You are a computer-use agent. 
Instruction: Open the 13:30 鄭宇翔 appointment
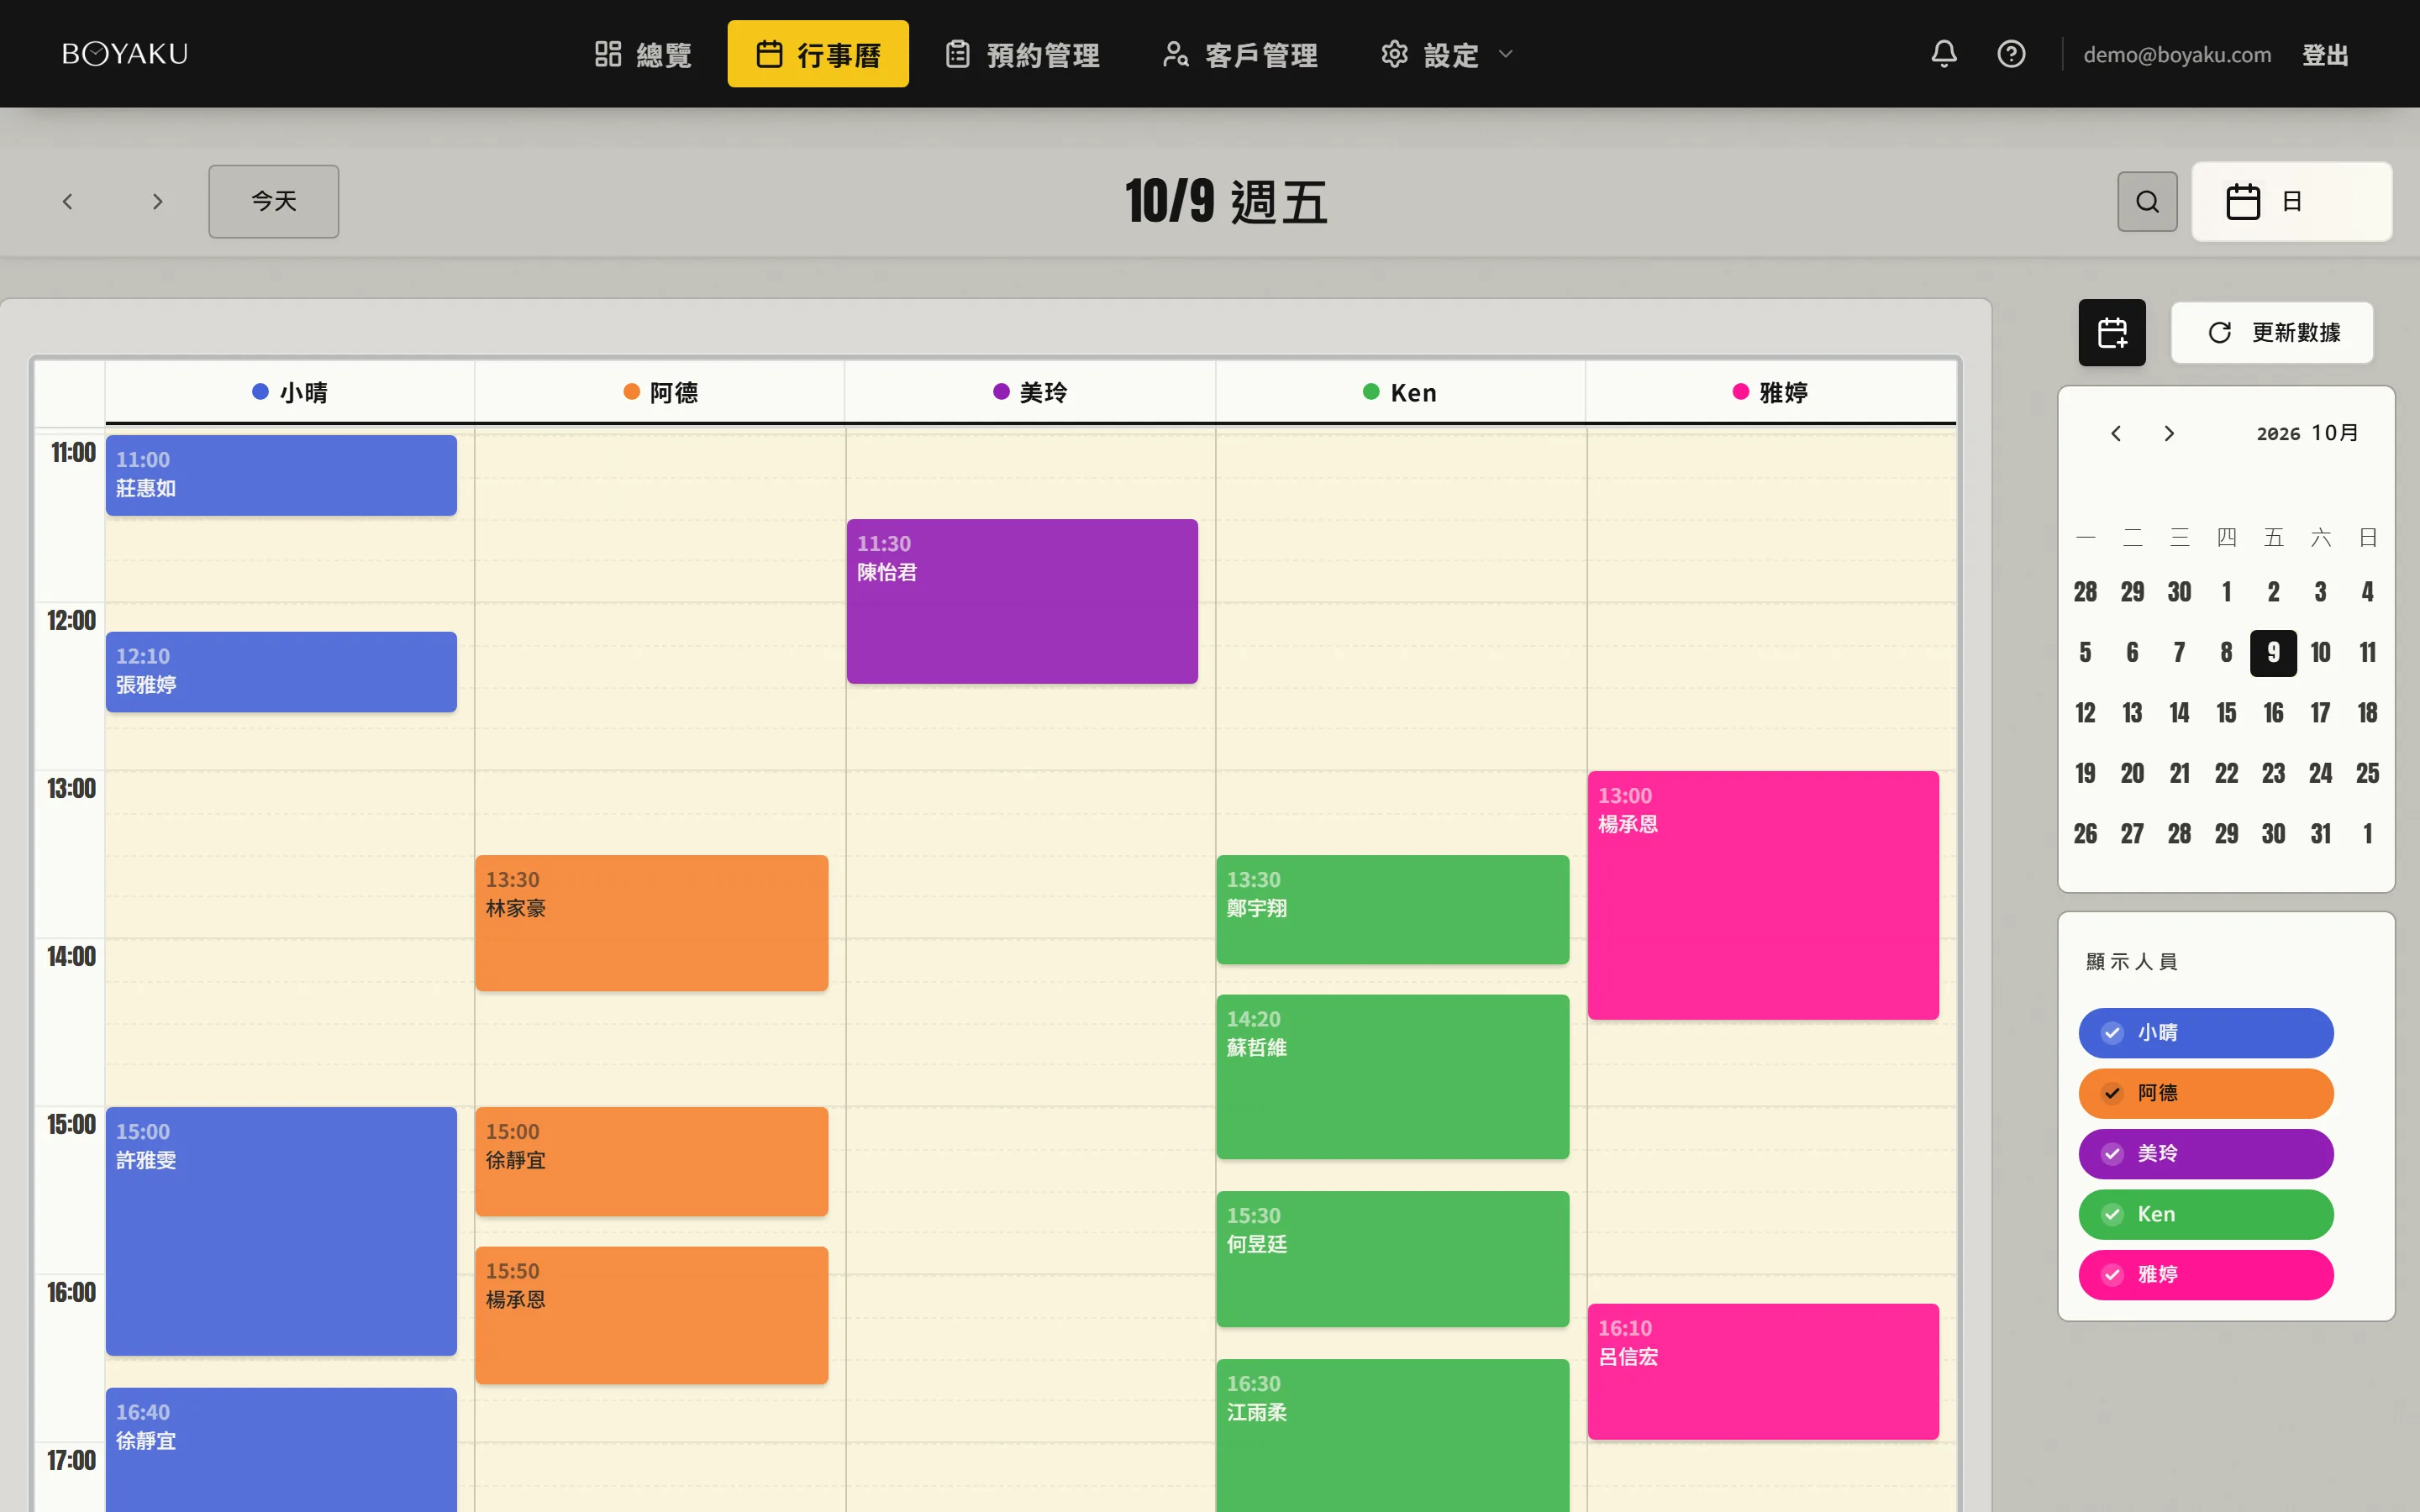[1393, 910]
